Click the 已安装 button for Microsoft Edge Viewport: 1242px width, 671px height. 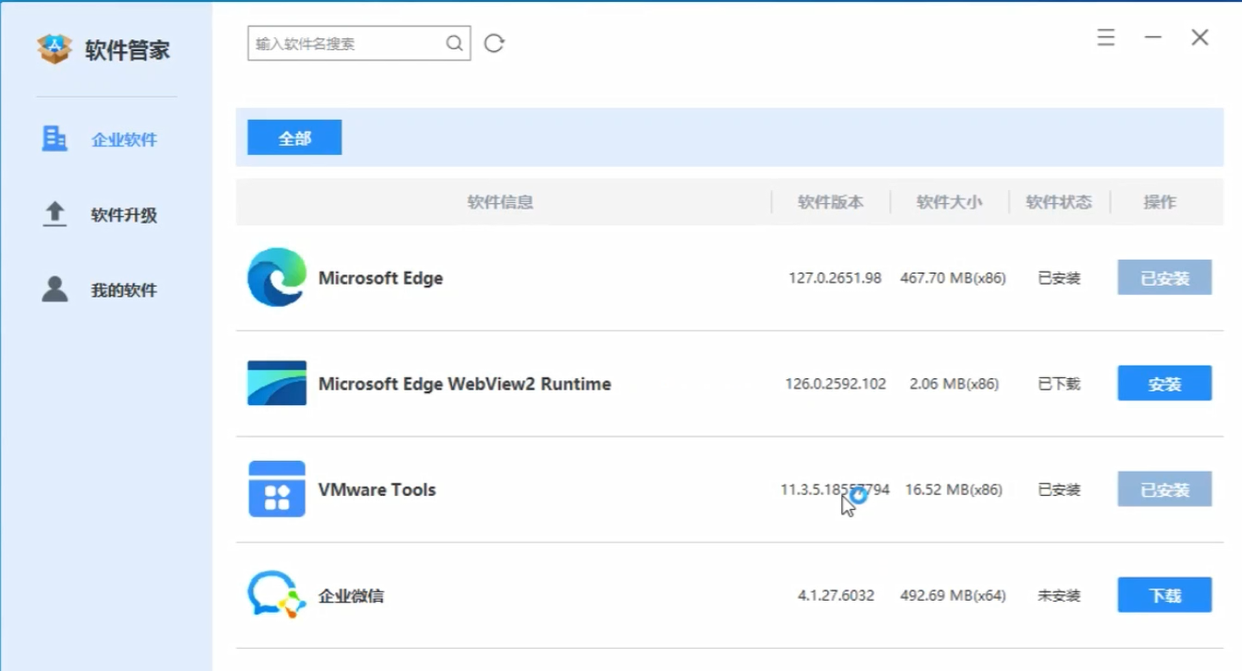pos(1165,277)
